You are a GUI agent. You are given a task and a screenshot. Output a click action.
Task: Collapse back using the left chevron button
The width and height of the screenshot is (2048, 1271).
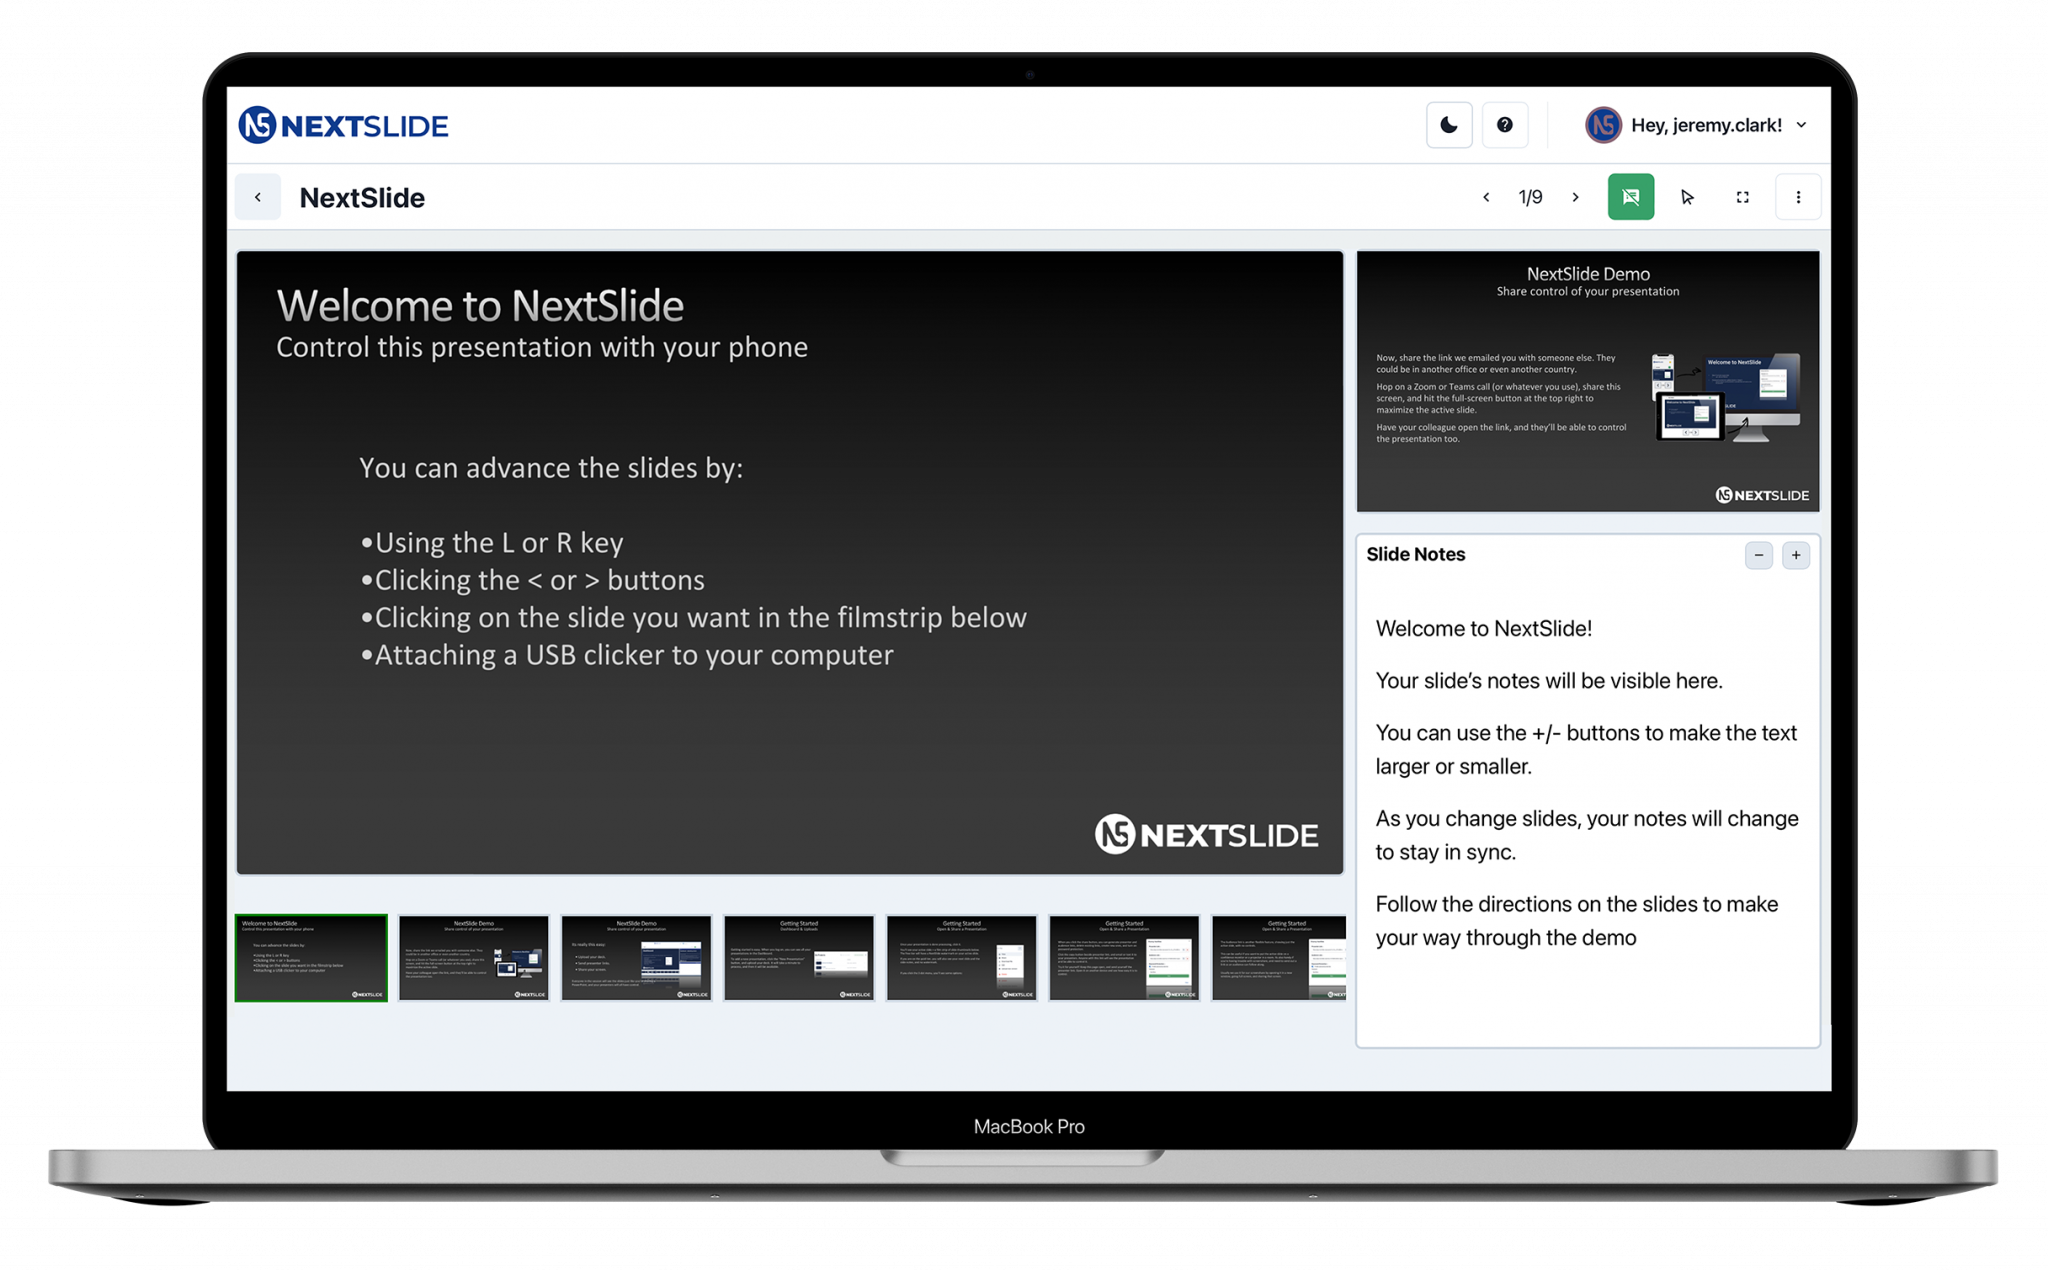(258, 197)
